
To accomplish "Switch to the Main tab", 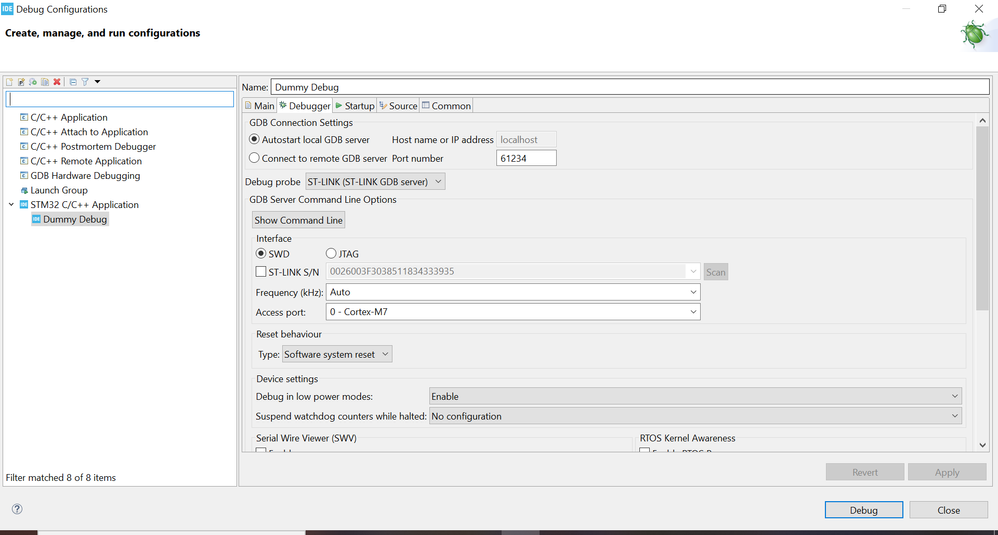I will 260,106.
